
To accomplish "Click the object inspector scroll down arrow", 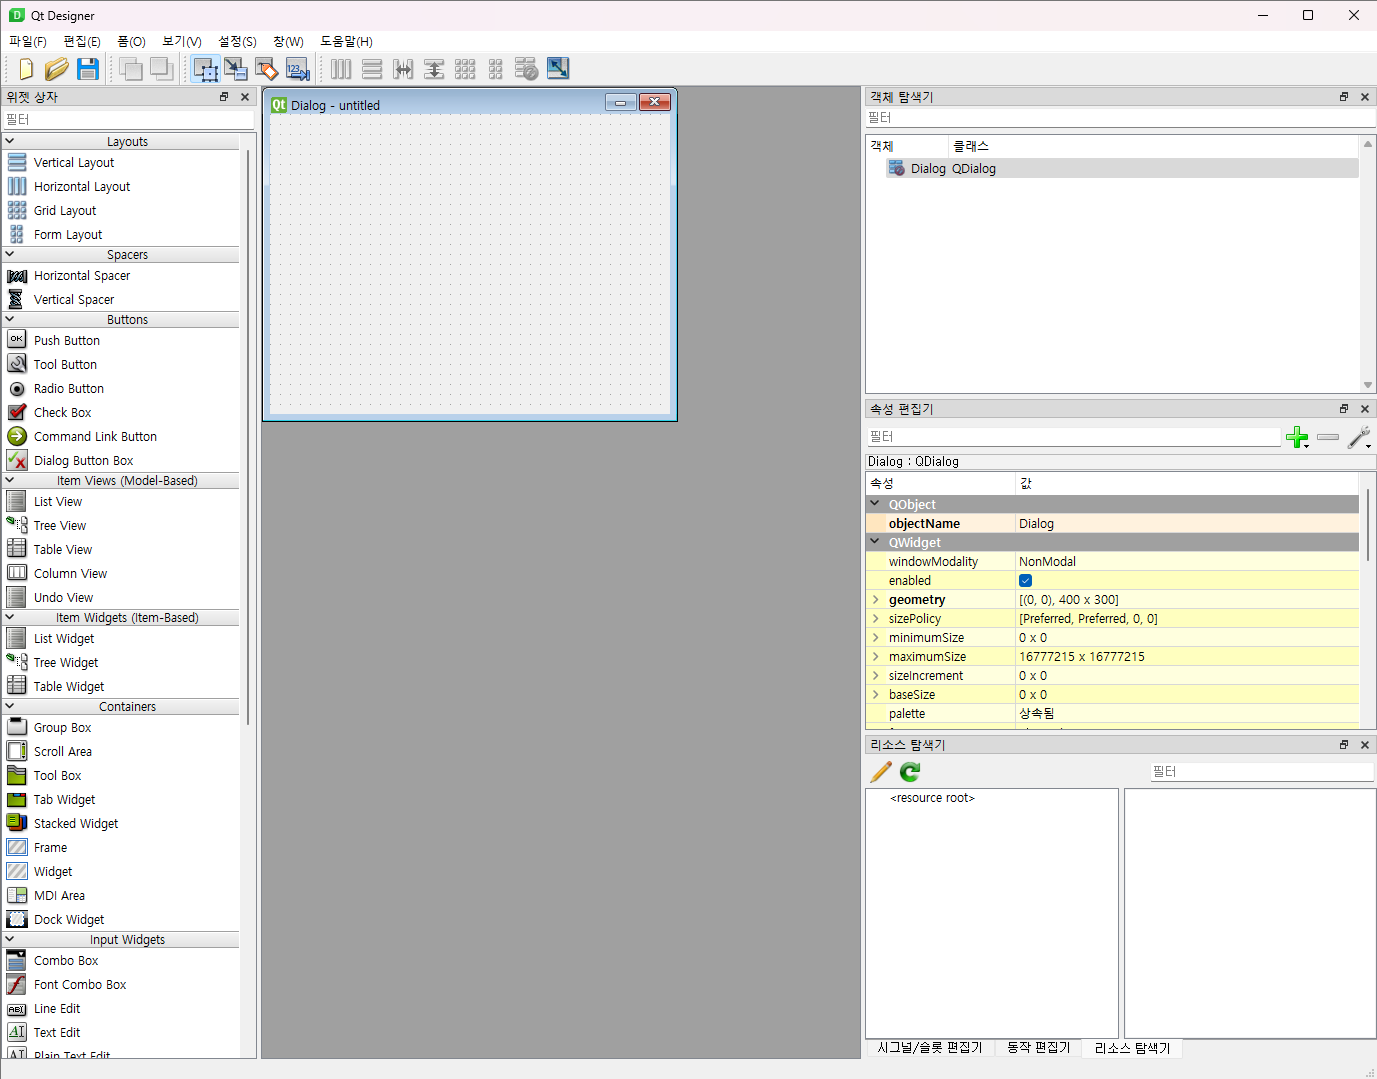I will click(1368, 385).
